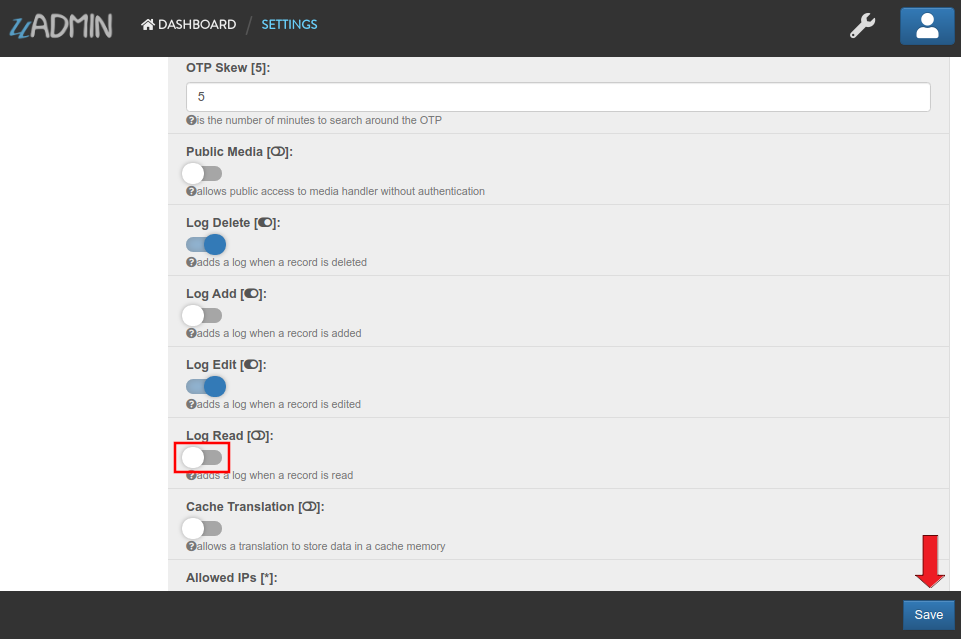This screenshot has width=961, height=639.
Task: Turn off the Log Edit toggle
Action: [x=206, y=387]
